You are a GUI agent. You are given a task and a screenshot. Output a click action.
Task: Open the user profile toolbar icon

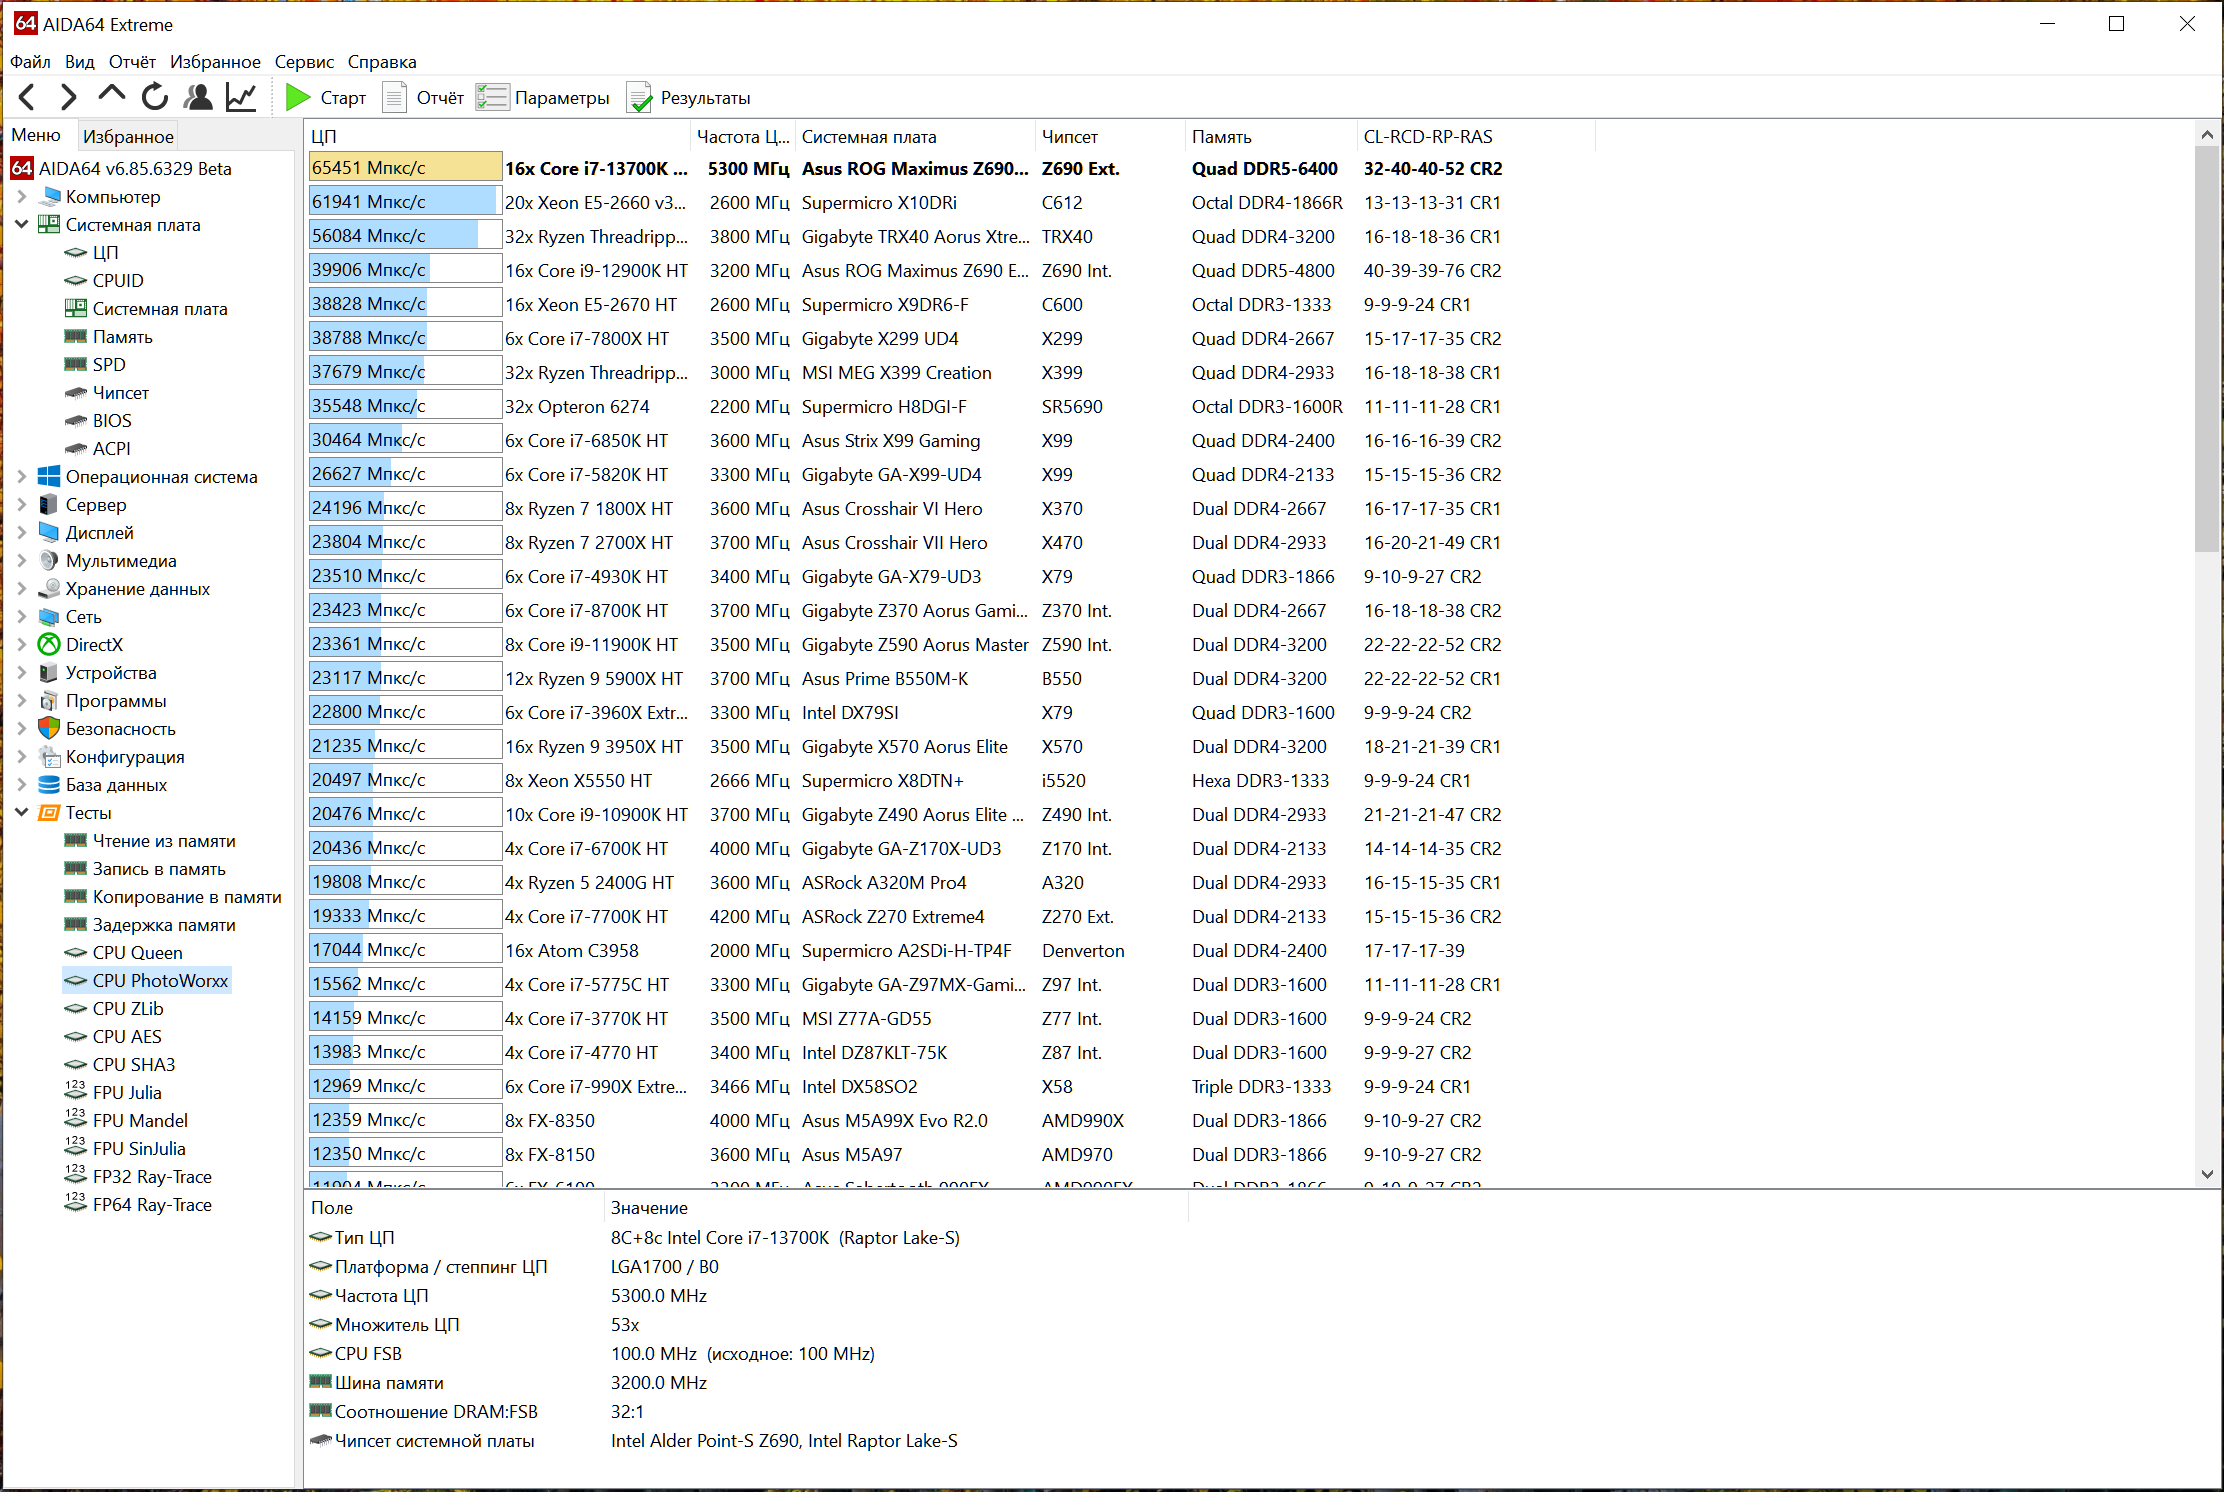pyautogui.click(x=198, y=97)
